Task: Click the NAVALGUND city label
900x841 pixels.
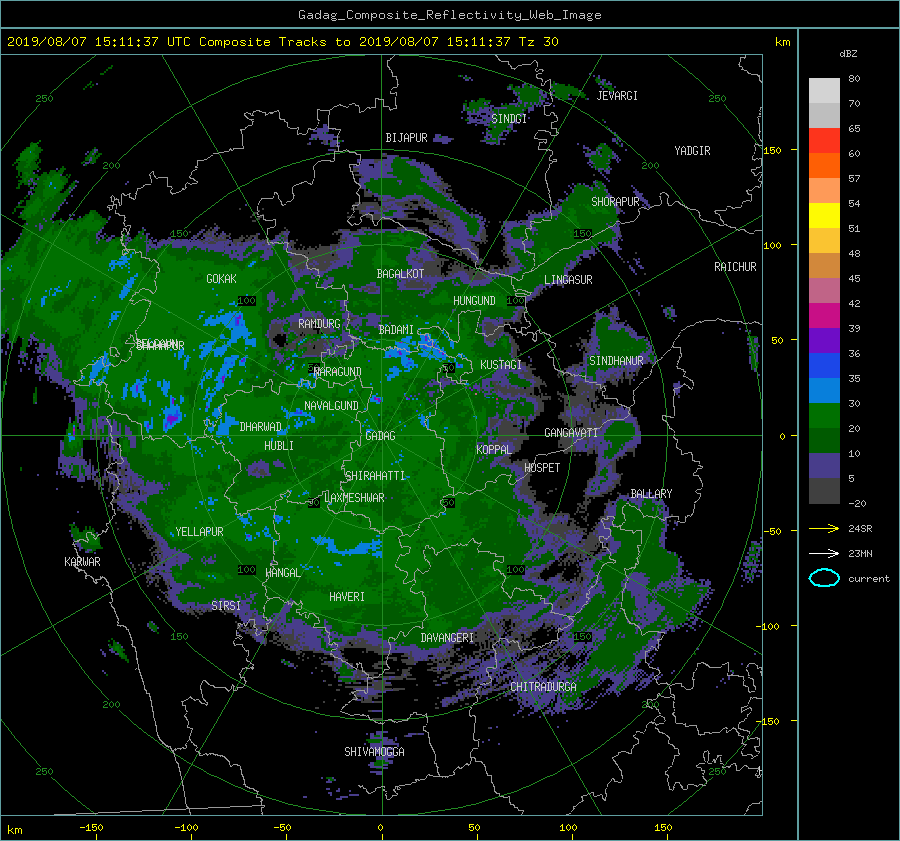Action: pos(331,405)
